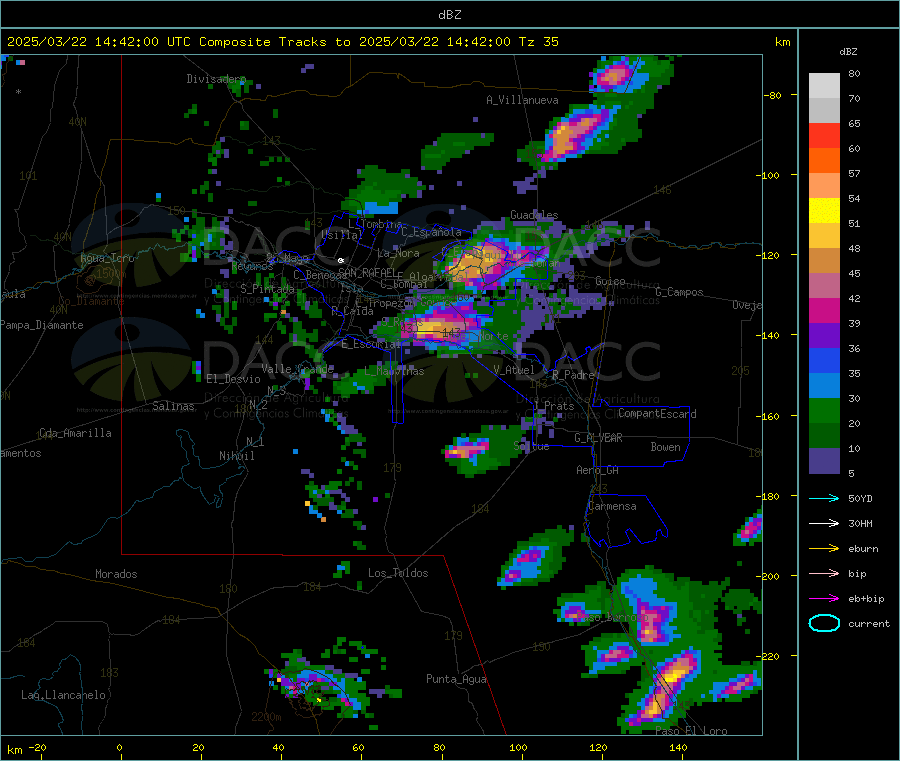The width and height of the screenshot is (900, 761).
Task: Click the white 30HM arrow legend icon
Action: click(824, 523)
